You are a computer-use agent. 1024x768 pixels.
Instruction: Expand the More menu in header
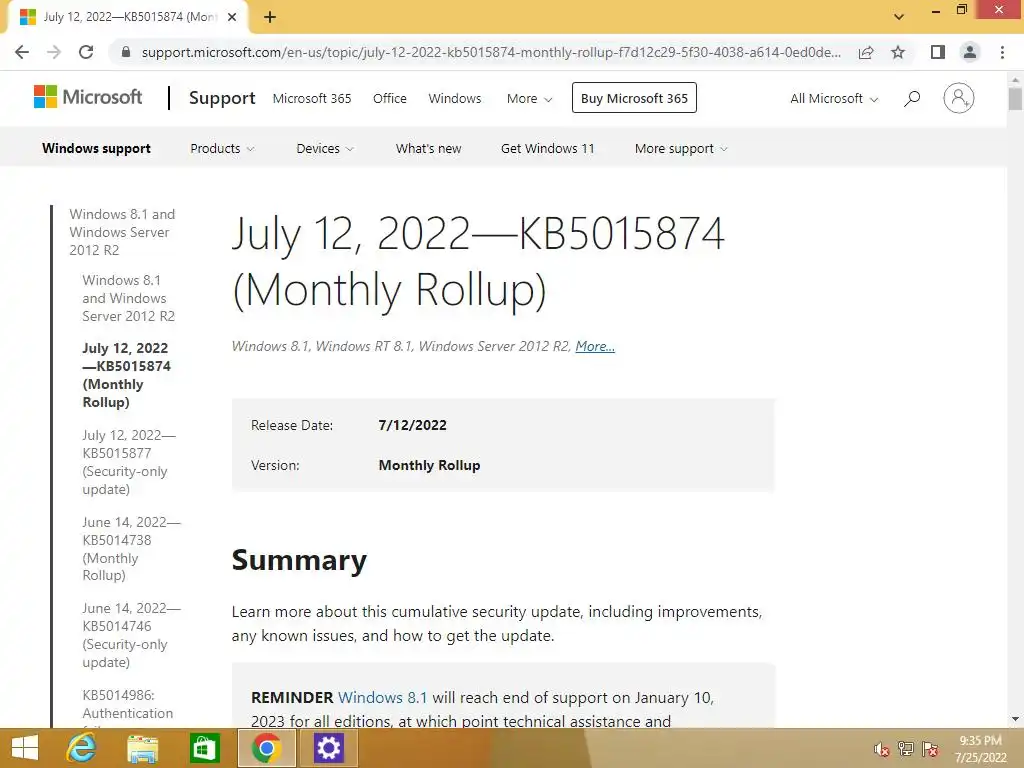click(530, 99)
